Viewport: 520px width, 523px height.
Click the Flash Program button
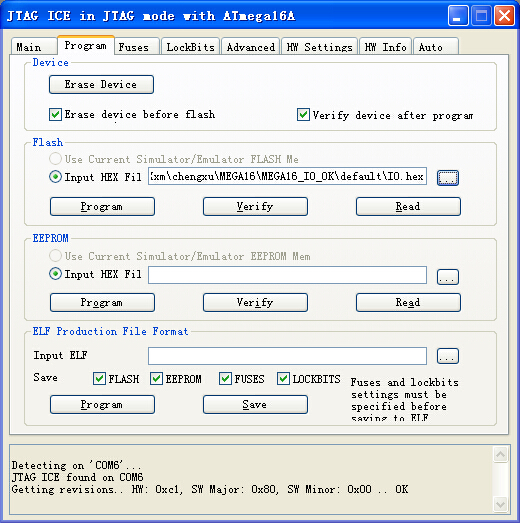102,206
